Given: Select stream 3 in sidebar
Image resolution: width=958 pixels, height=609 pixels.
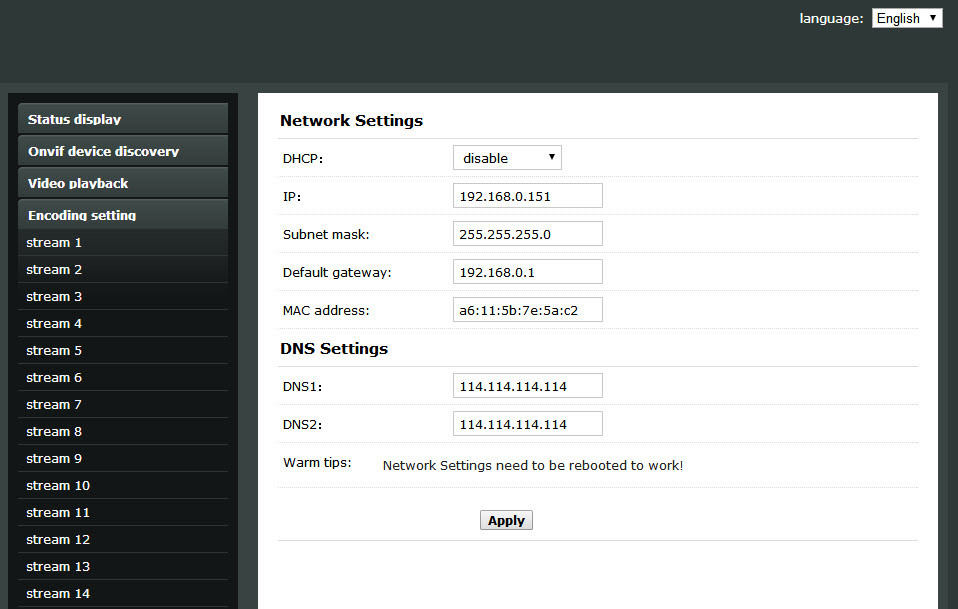Looking at the screenshot, I should (123, 296).
